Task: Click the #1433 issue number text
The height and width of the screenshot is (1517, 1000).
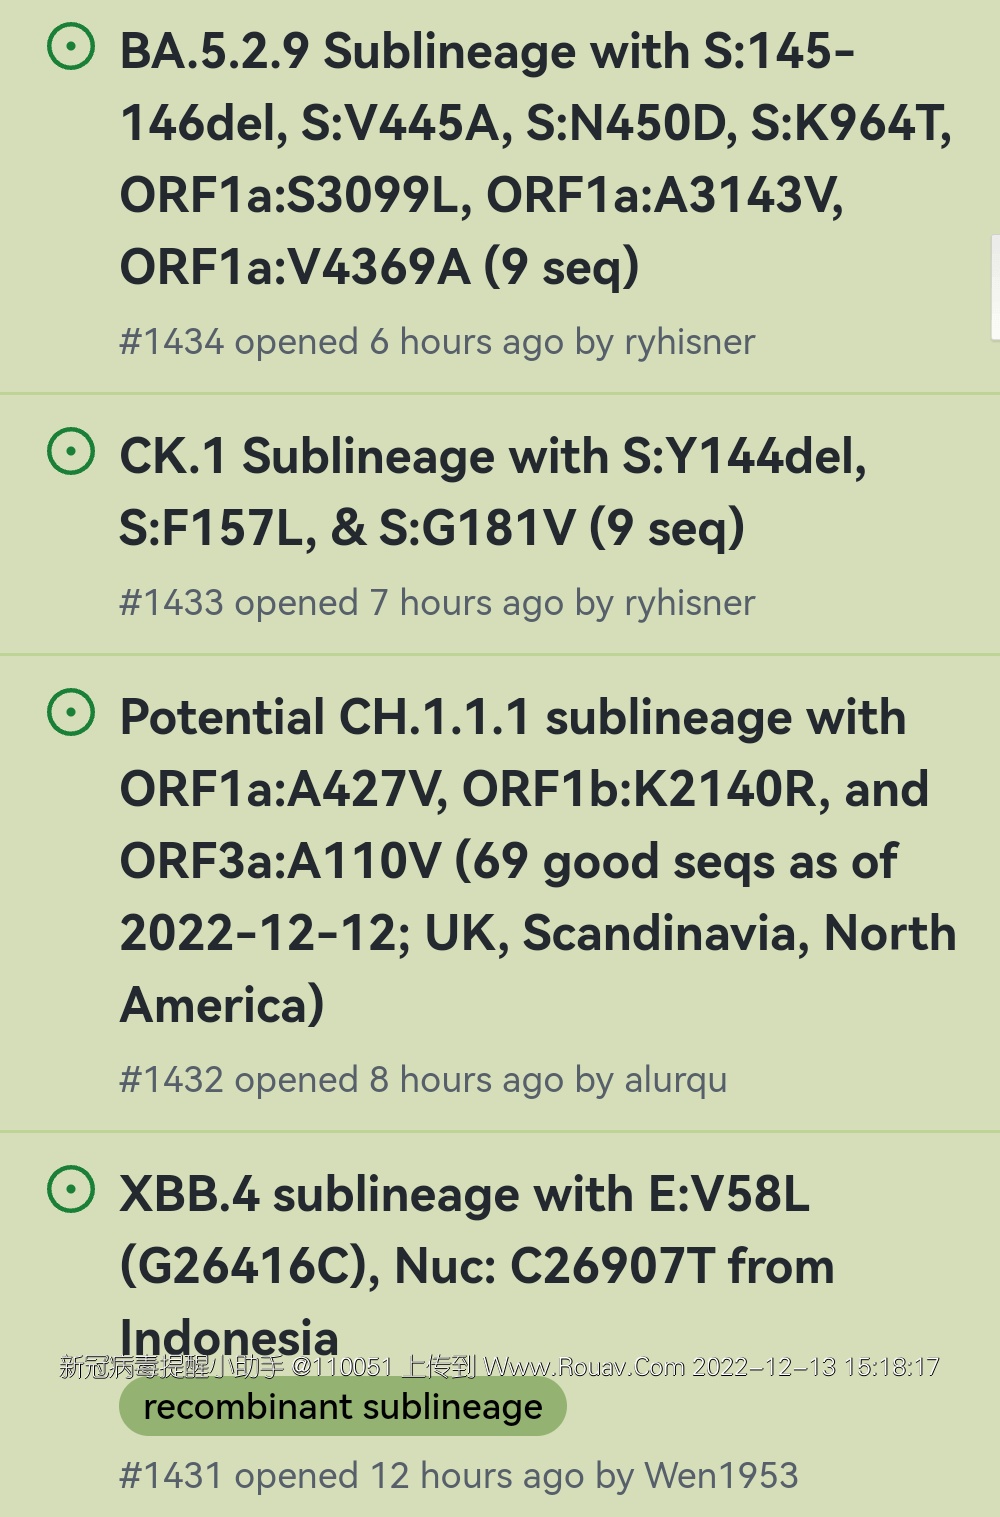Action: [171, 603]
